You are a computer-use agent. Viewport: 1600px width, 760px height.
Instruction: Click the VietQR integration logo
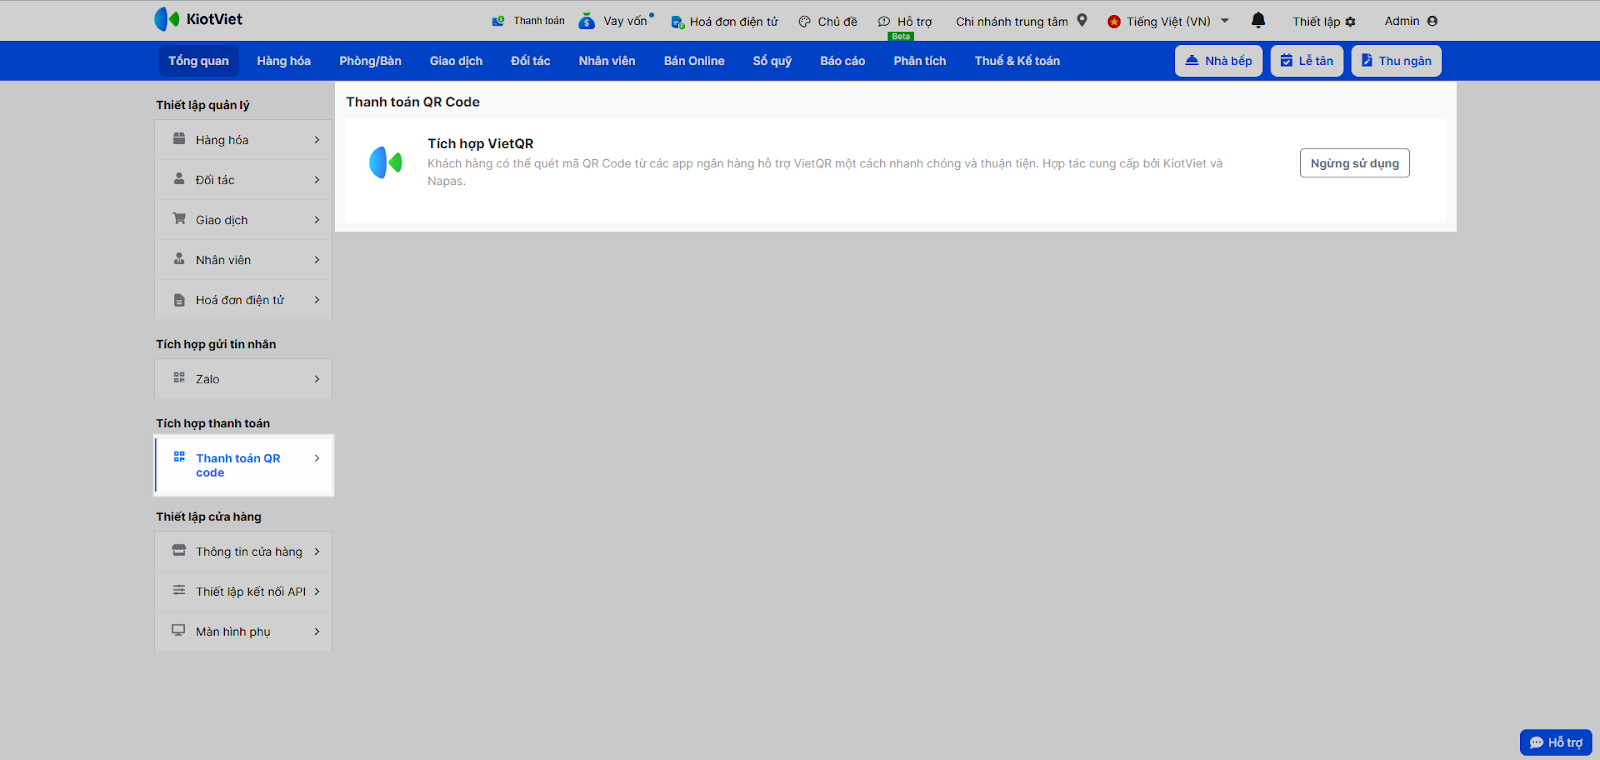[385, 162]
